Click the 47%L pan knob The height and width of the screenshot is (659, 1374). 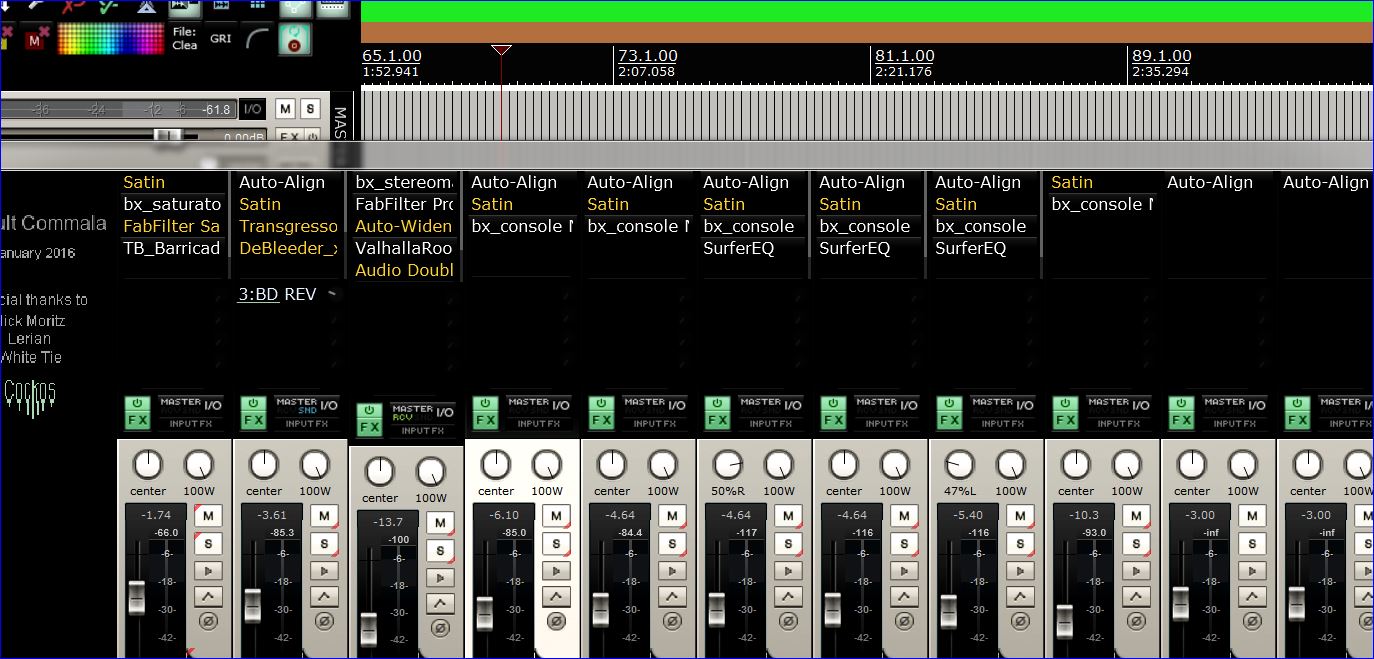pos(960,464)
